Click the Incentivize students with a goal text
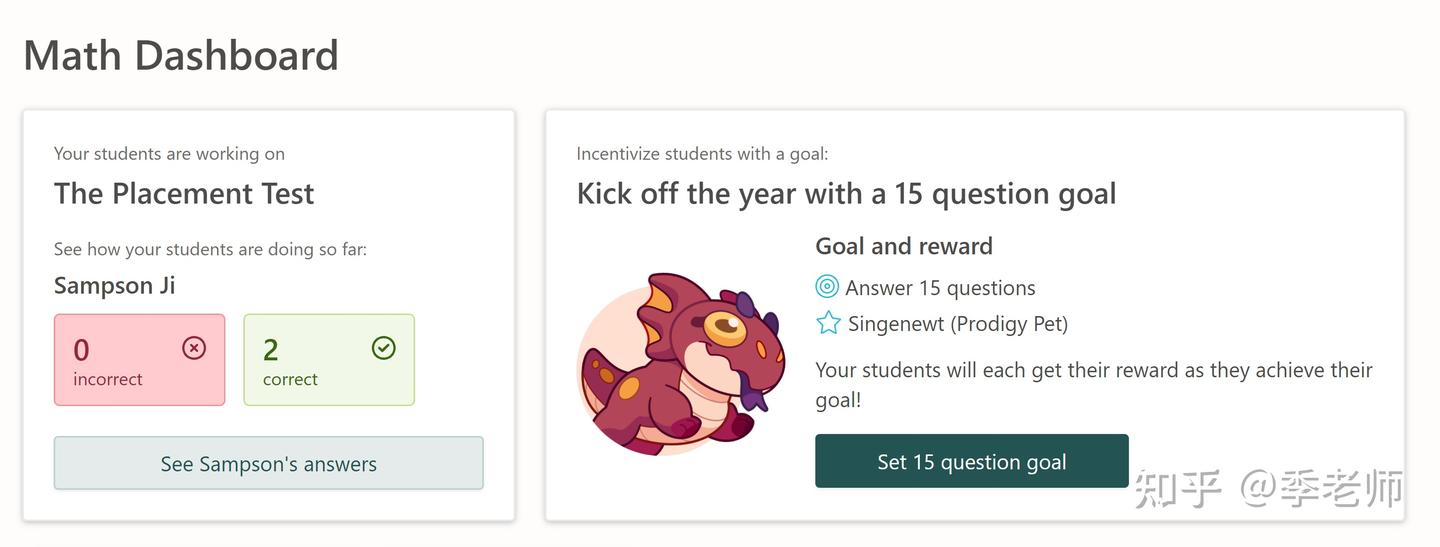This screenshot has width=1440, height=547. (x=702, y=154)
